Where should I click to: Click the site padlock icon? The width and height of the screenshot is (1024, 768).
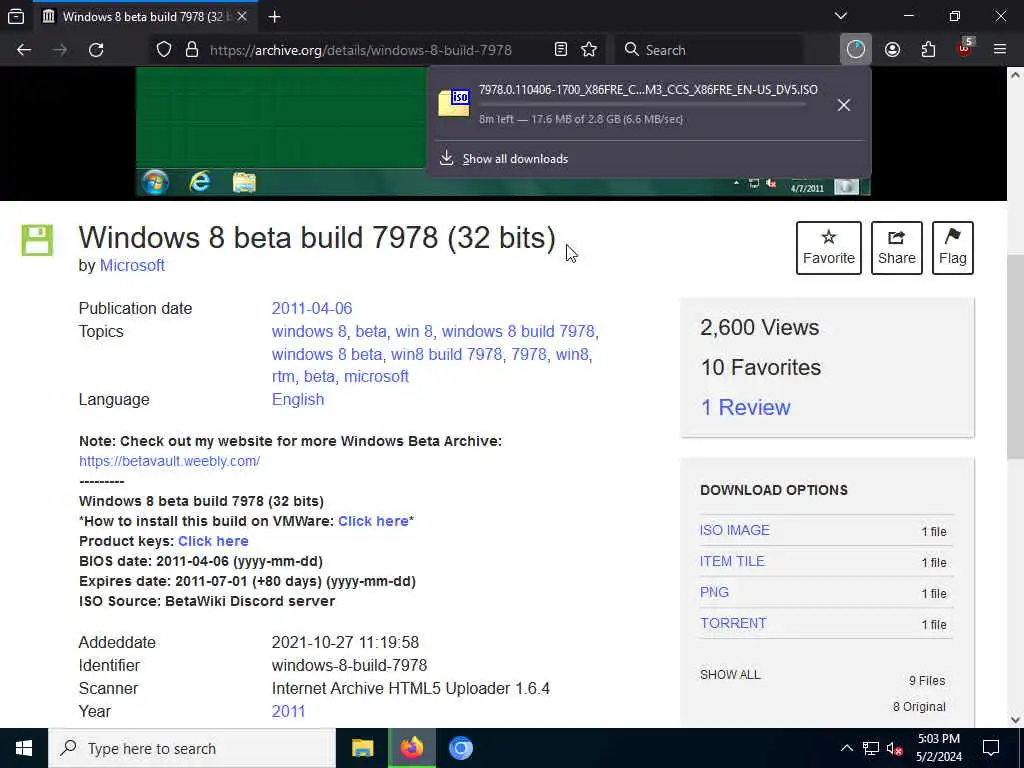191,50
